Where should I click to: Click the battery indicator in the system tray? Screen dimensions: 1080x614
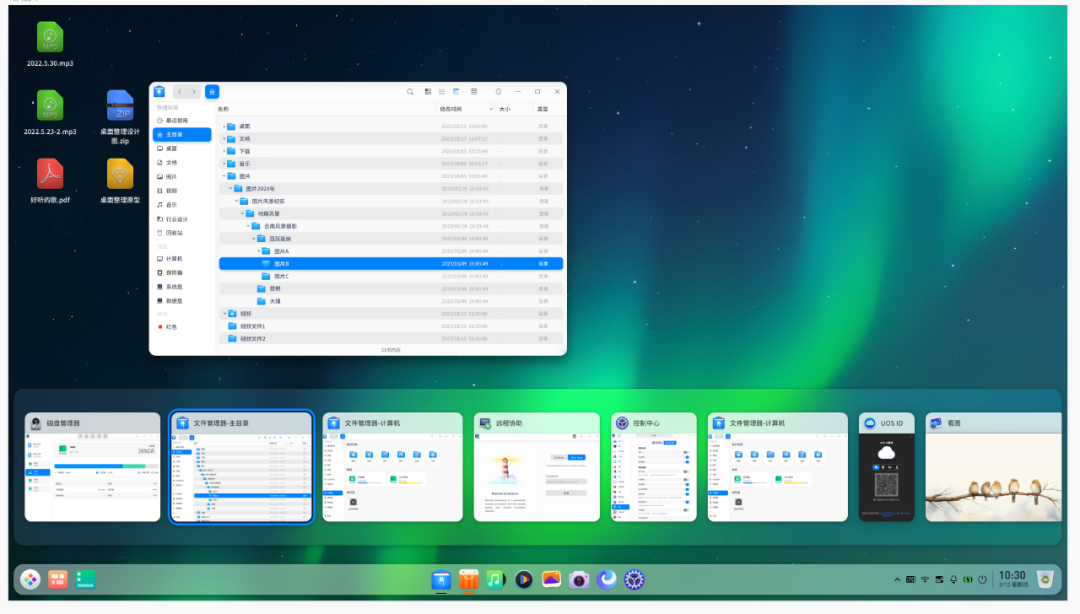[x=967, y=579]
